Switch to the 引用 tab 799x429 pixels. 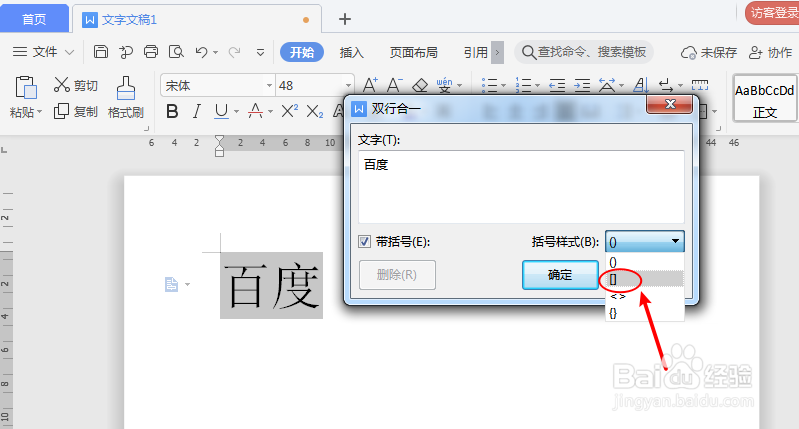(475, 52)
